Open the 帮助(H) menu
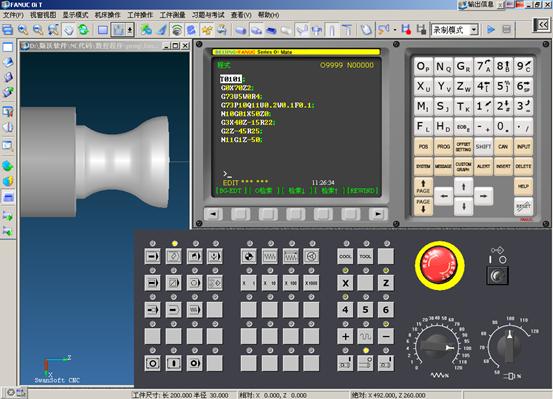Viewport: 553px width, 399px height. (x=268, y=15)
